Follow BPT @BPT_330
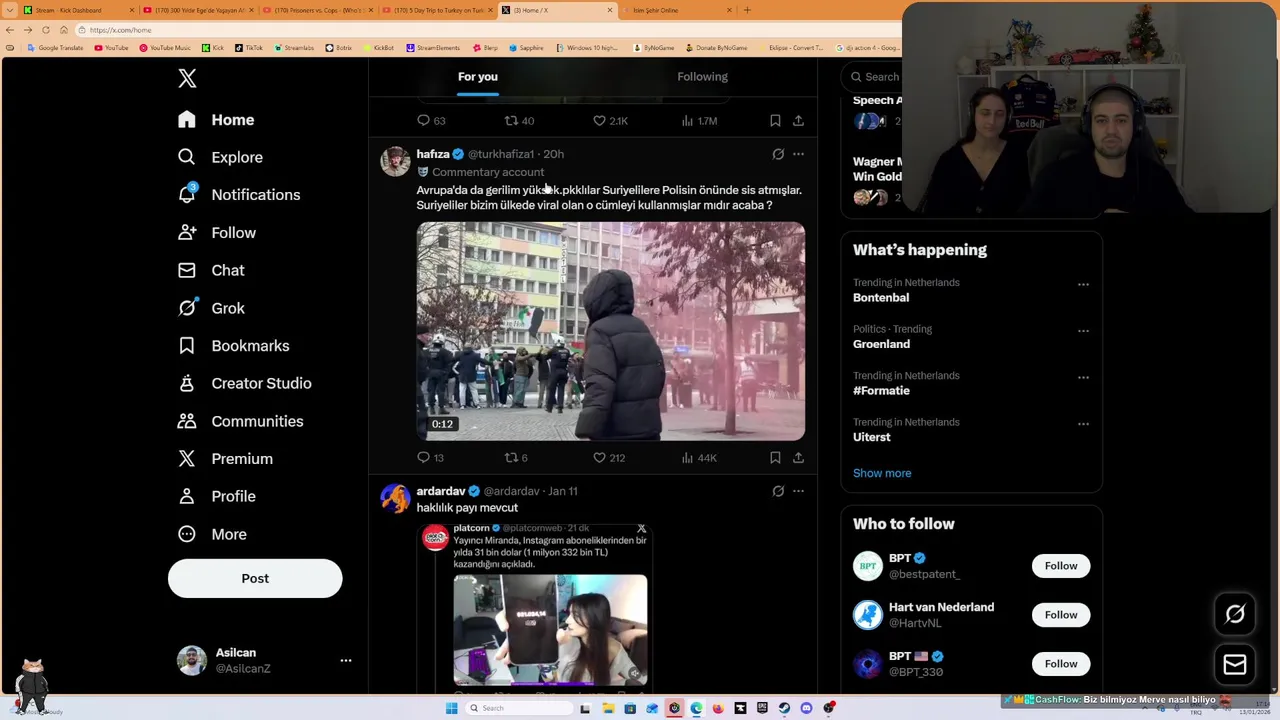 [1061, 664]
